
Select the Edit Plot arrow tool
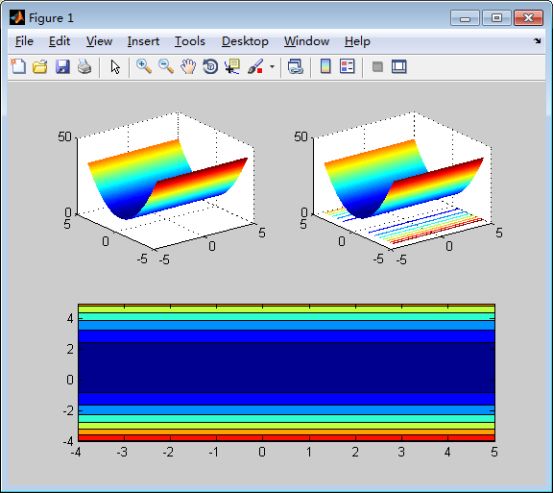point(115,66)
